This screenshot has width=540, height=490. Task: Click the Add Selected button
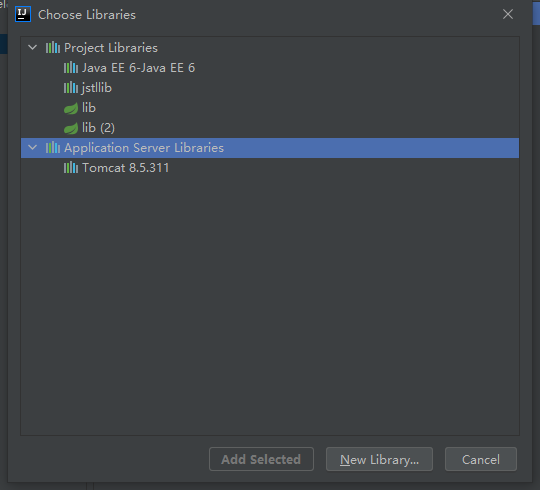pyautogui.click(x=261, y=459)
